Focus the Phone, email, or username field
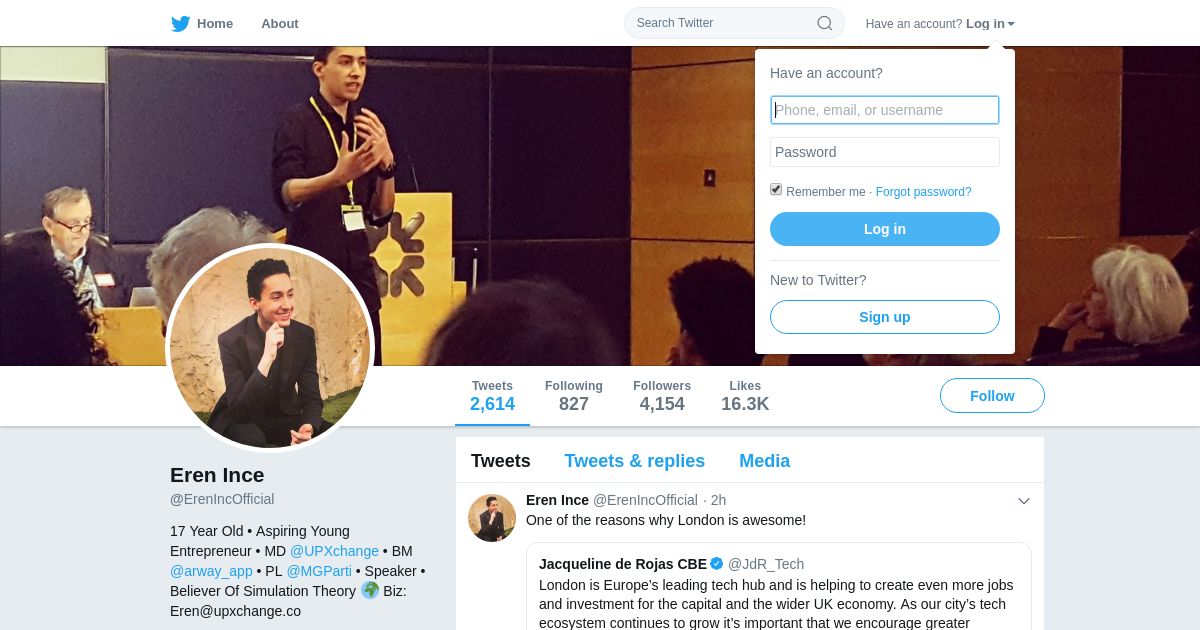 click(x=885, y=110)
